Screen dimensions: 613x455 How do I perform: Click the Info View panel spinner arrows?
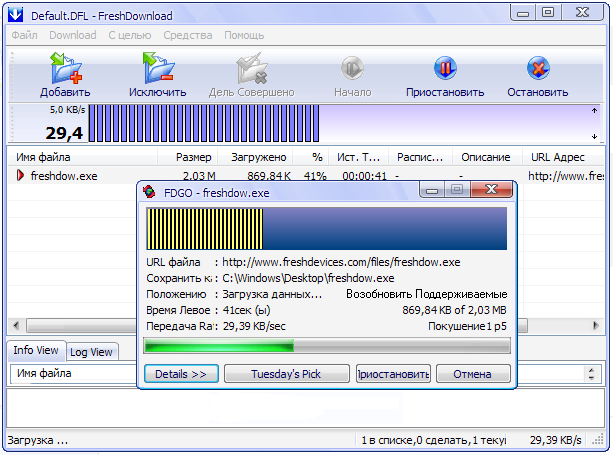[x=591, y=374]
